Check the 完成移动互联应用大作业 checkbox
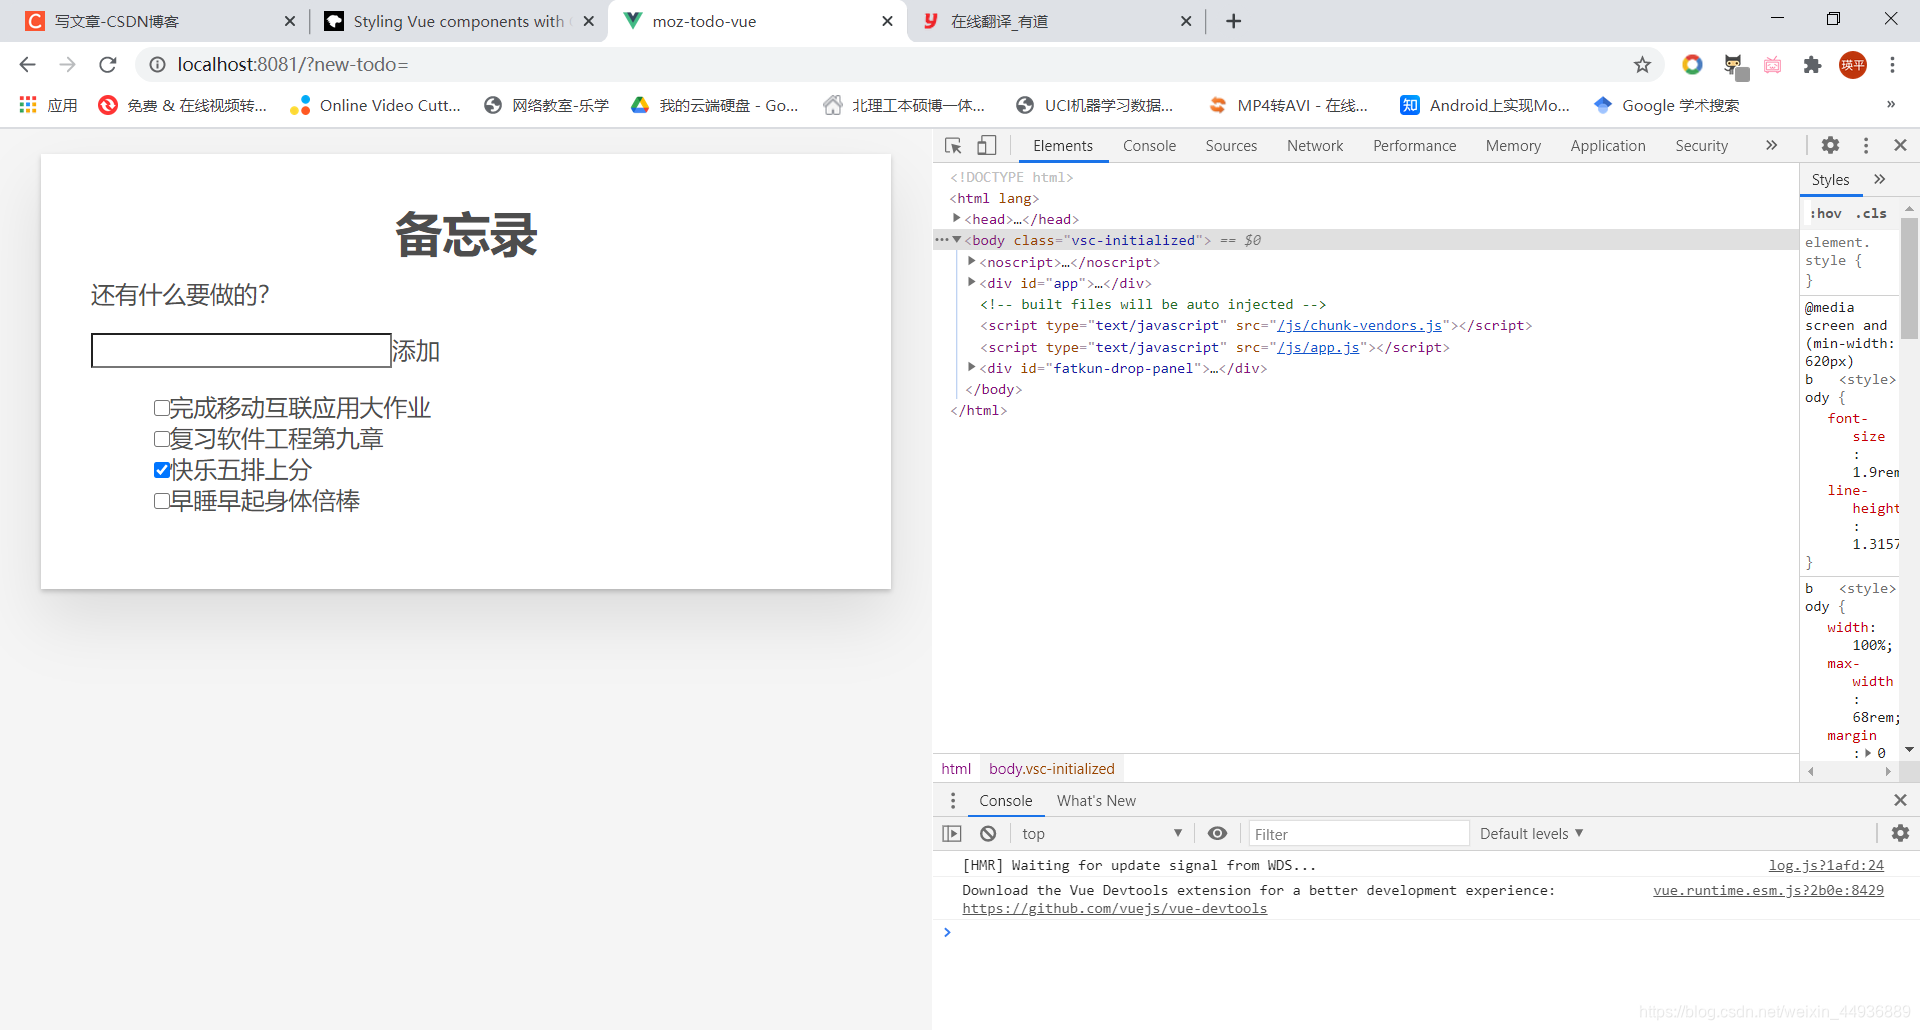Viewport: 1920px width, 1030px height. (x=161, y=408)
